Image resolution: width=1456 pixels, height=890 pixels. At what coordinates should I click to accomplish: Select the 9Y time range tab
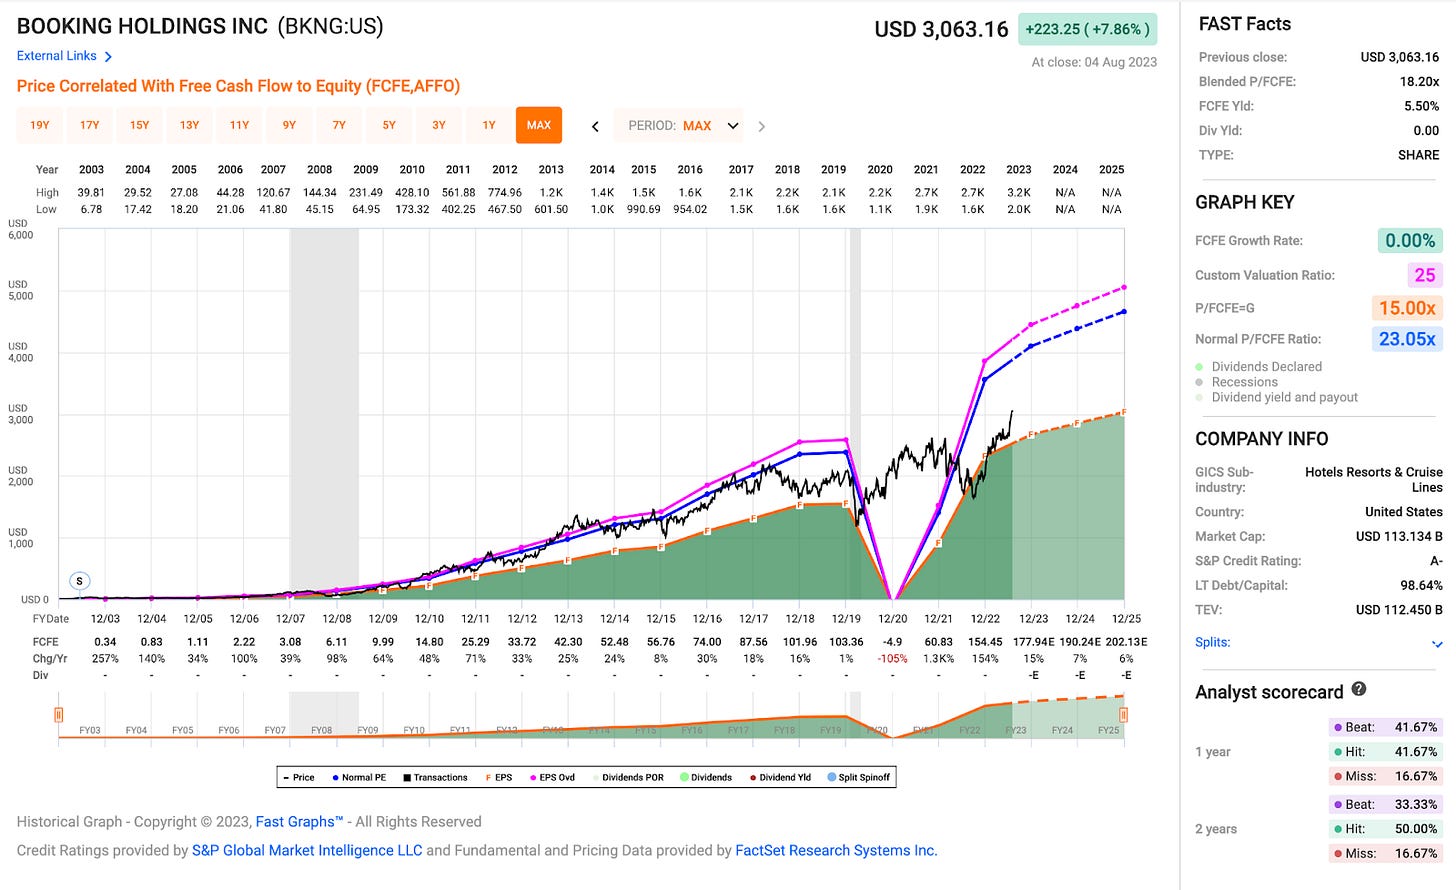[x=289, y=125]
